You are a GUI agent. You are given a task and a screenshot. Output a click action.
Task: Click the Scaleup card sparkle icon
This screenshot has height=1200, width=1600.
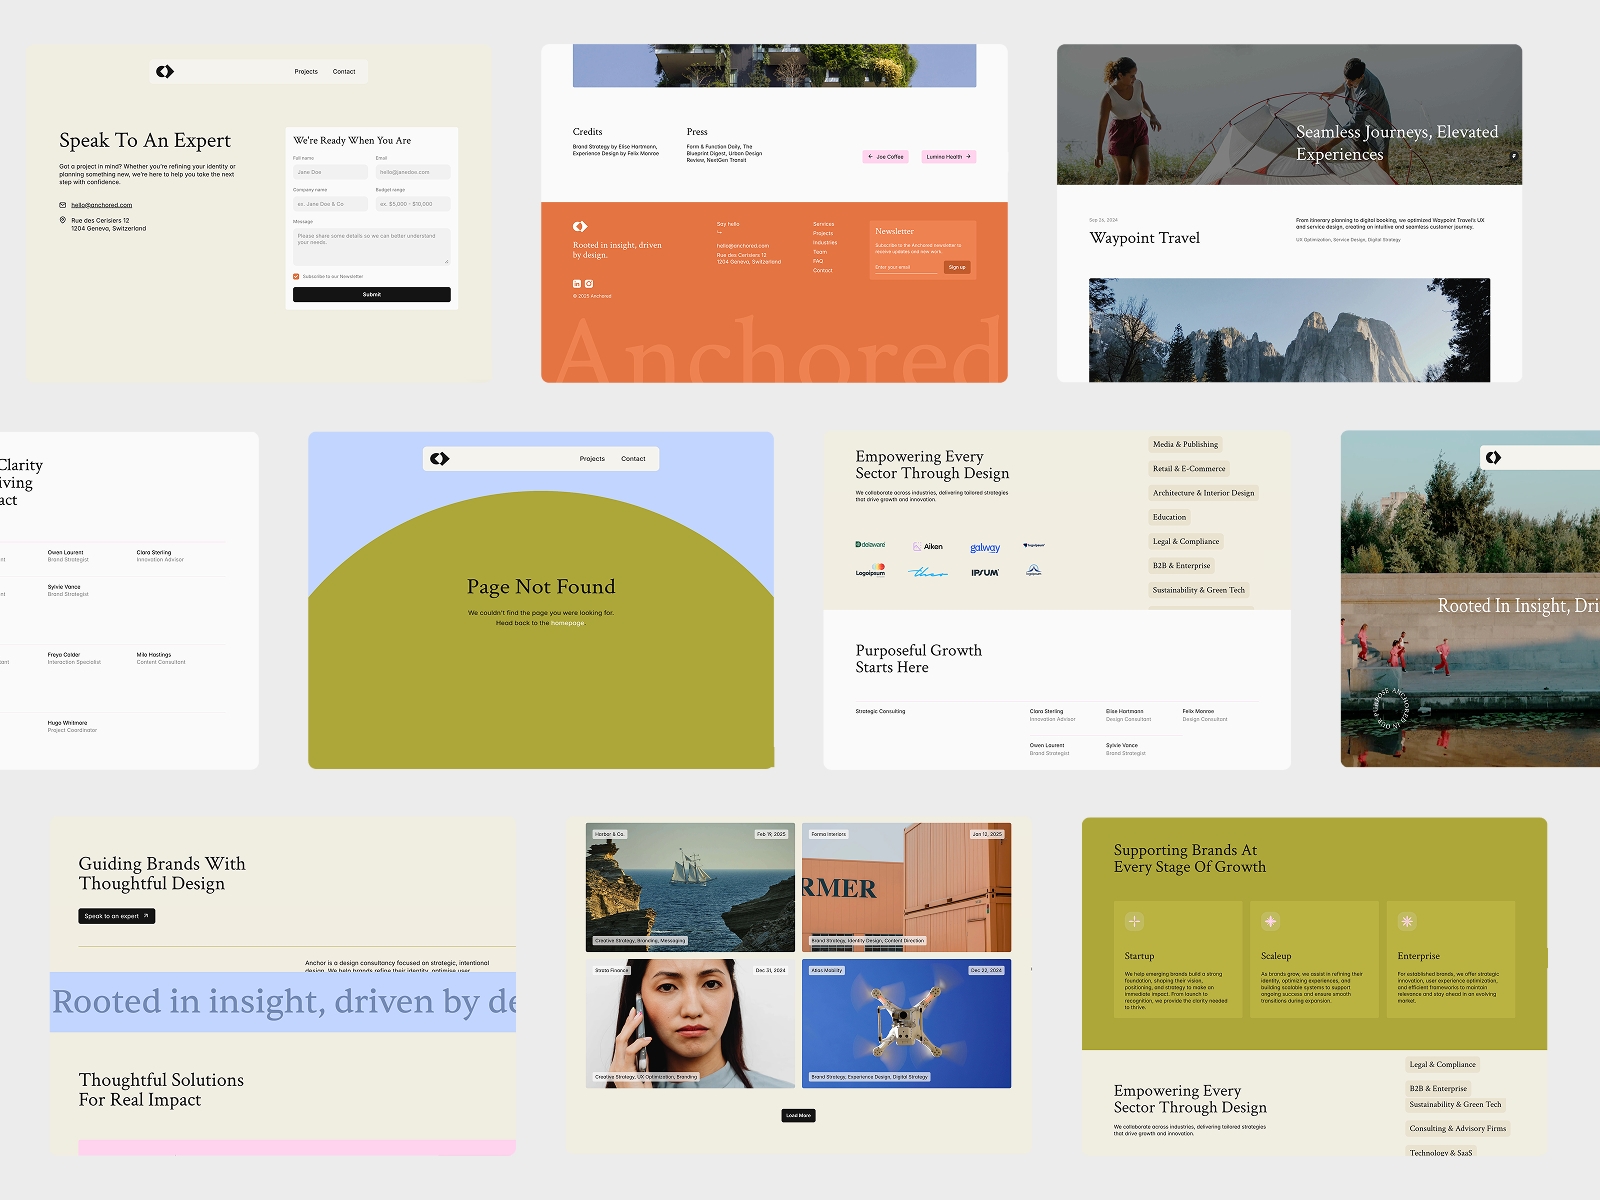1270,921
